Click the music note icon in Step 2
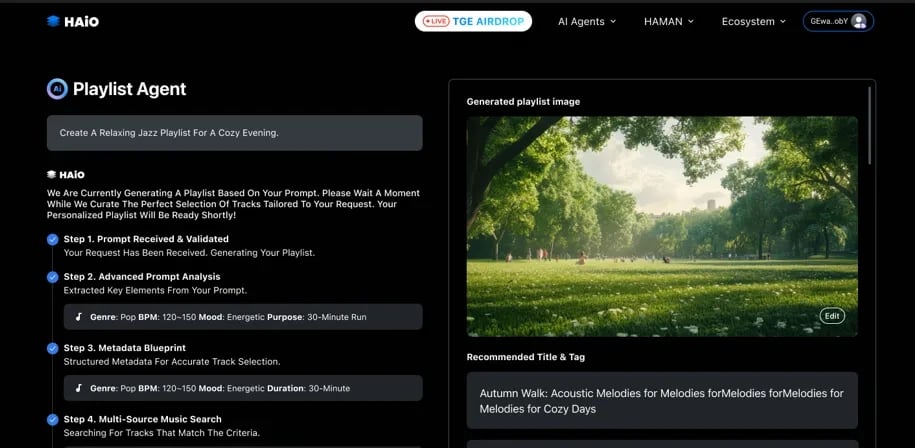This screenshot has height=448, width=915. coord(79,317)
